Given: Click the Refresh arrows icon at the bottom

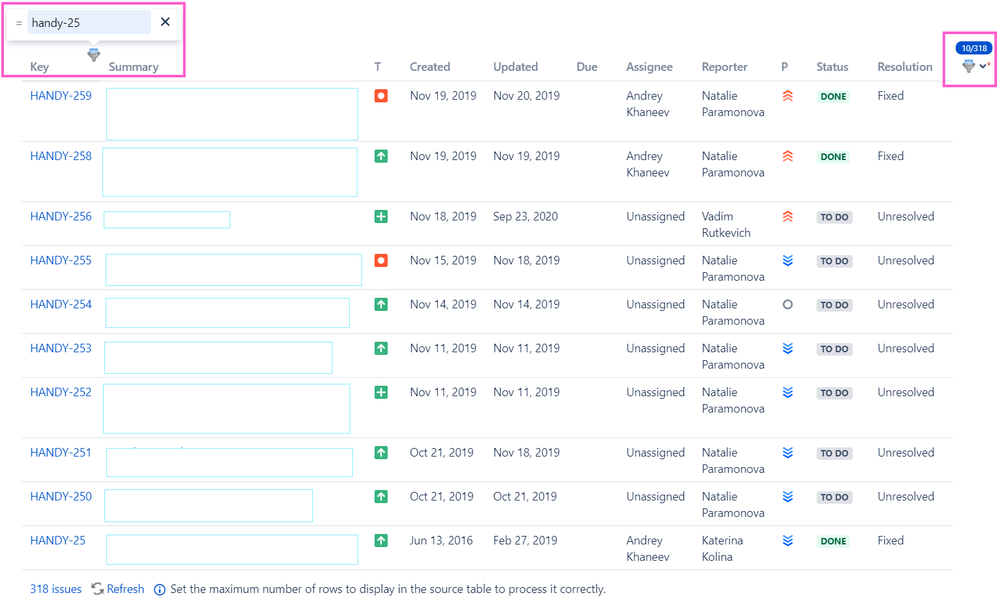Looking at the screenshot, I should point(97,589).
